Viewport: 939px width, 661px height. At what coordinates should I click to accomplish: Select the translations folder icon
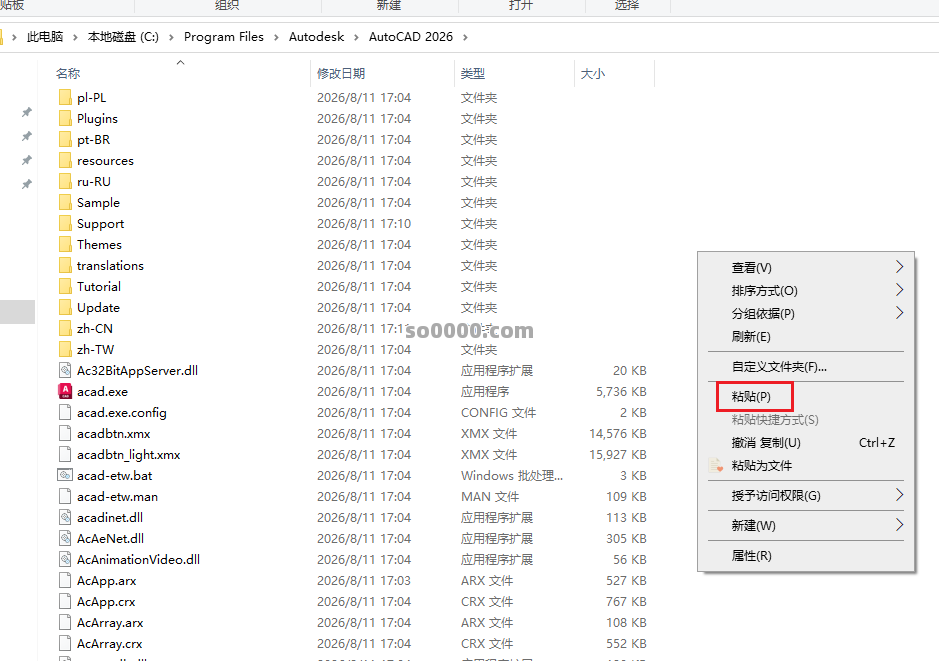65,265
